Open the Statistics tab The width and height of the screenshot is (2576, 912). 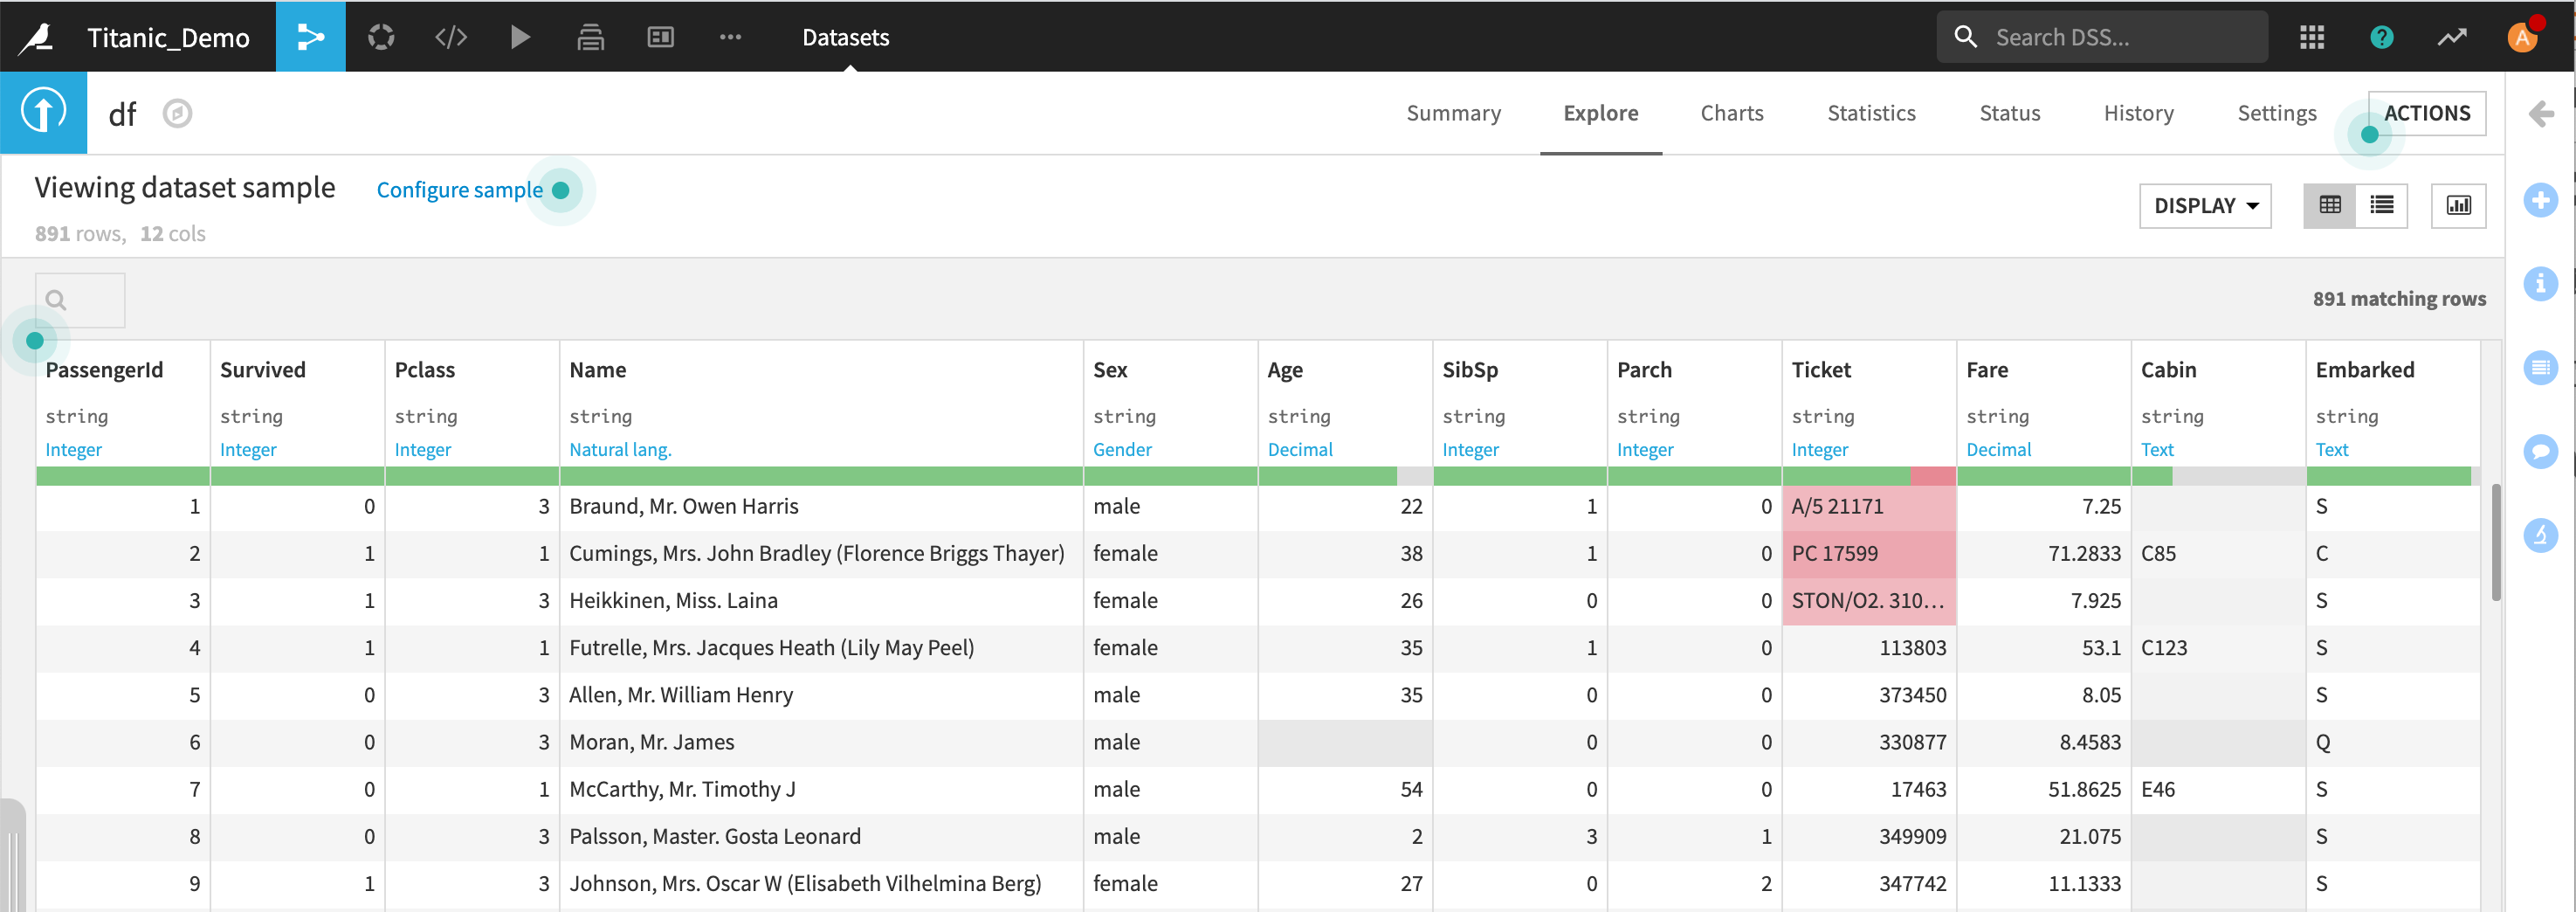click(x=1870, y=113)
